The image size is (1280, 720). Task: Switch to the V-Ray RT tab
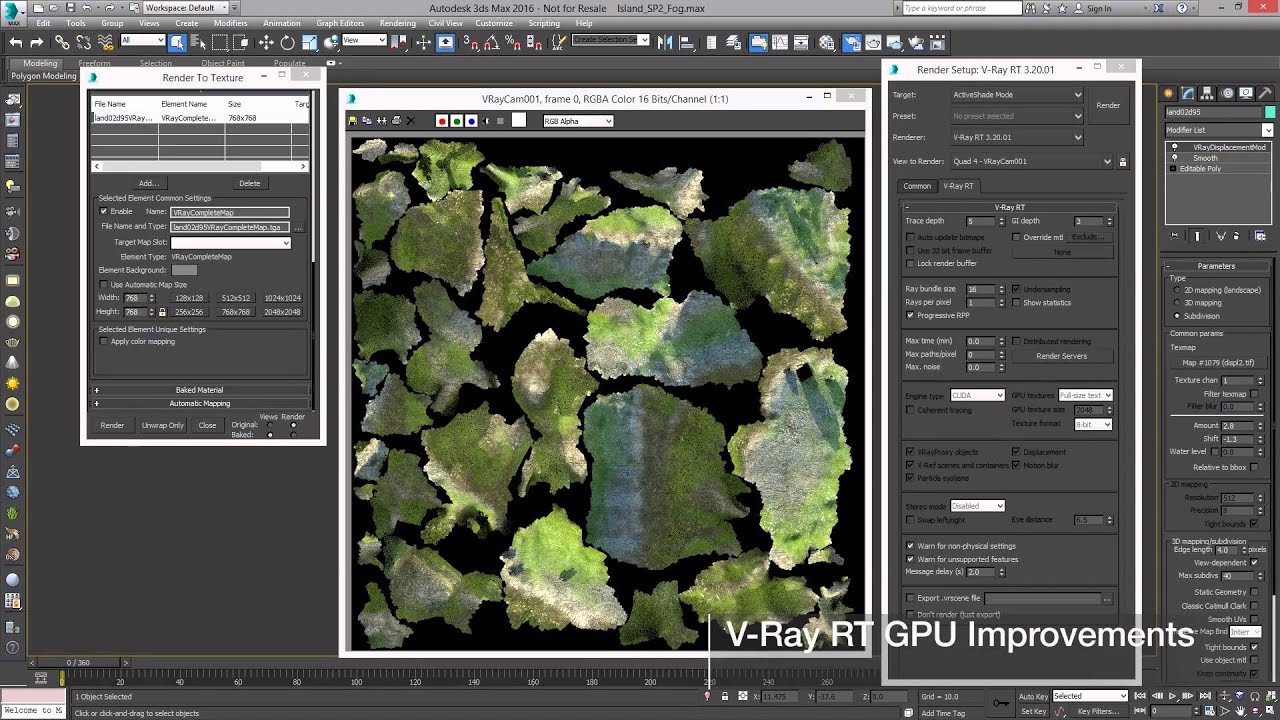click(x=958, y=186)
